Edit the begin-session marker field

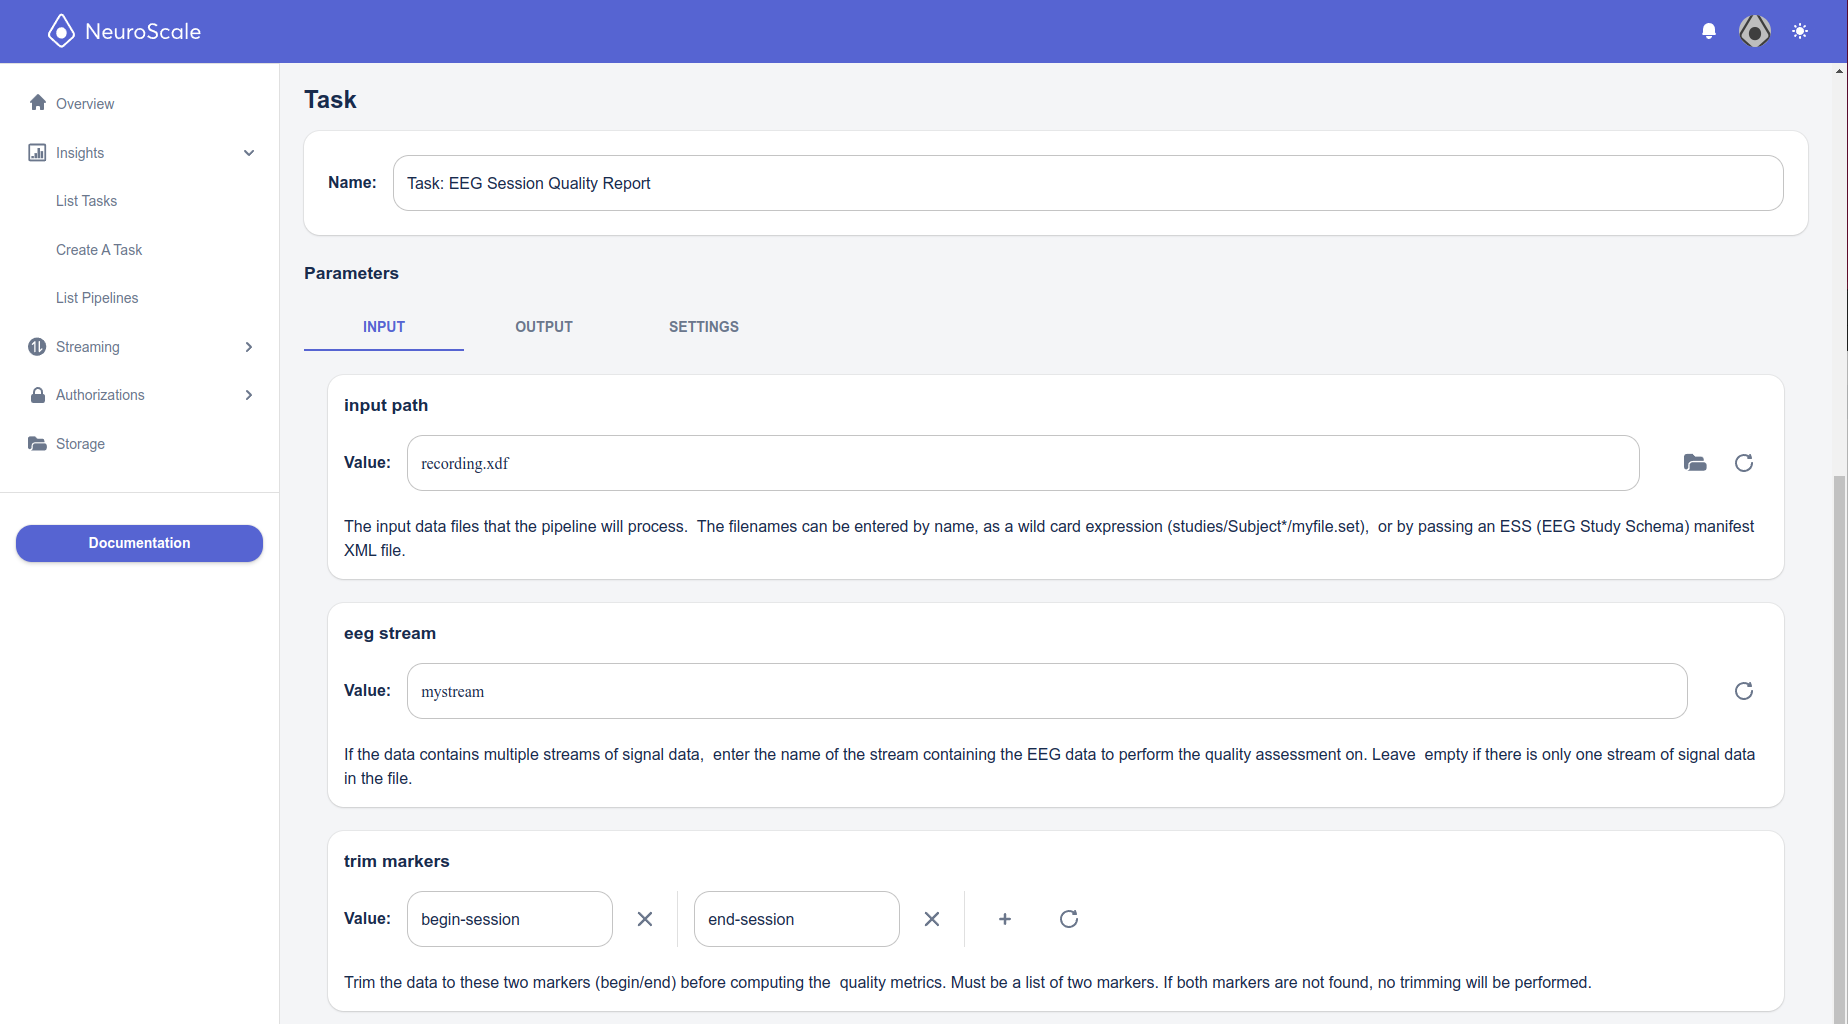point(510,919)
